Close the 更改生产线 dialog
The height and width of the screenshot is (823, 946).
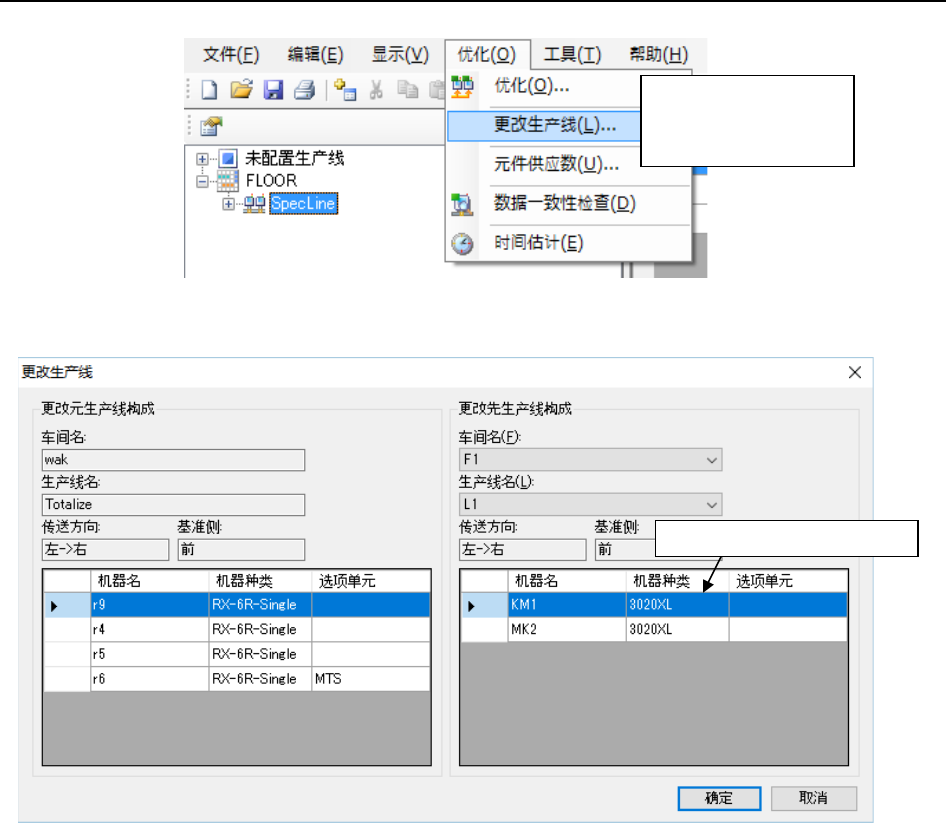tap(855, 372)
